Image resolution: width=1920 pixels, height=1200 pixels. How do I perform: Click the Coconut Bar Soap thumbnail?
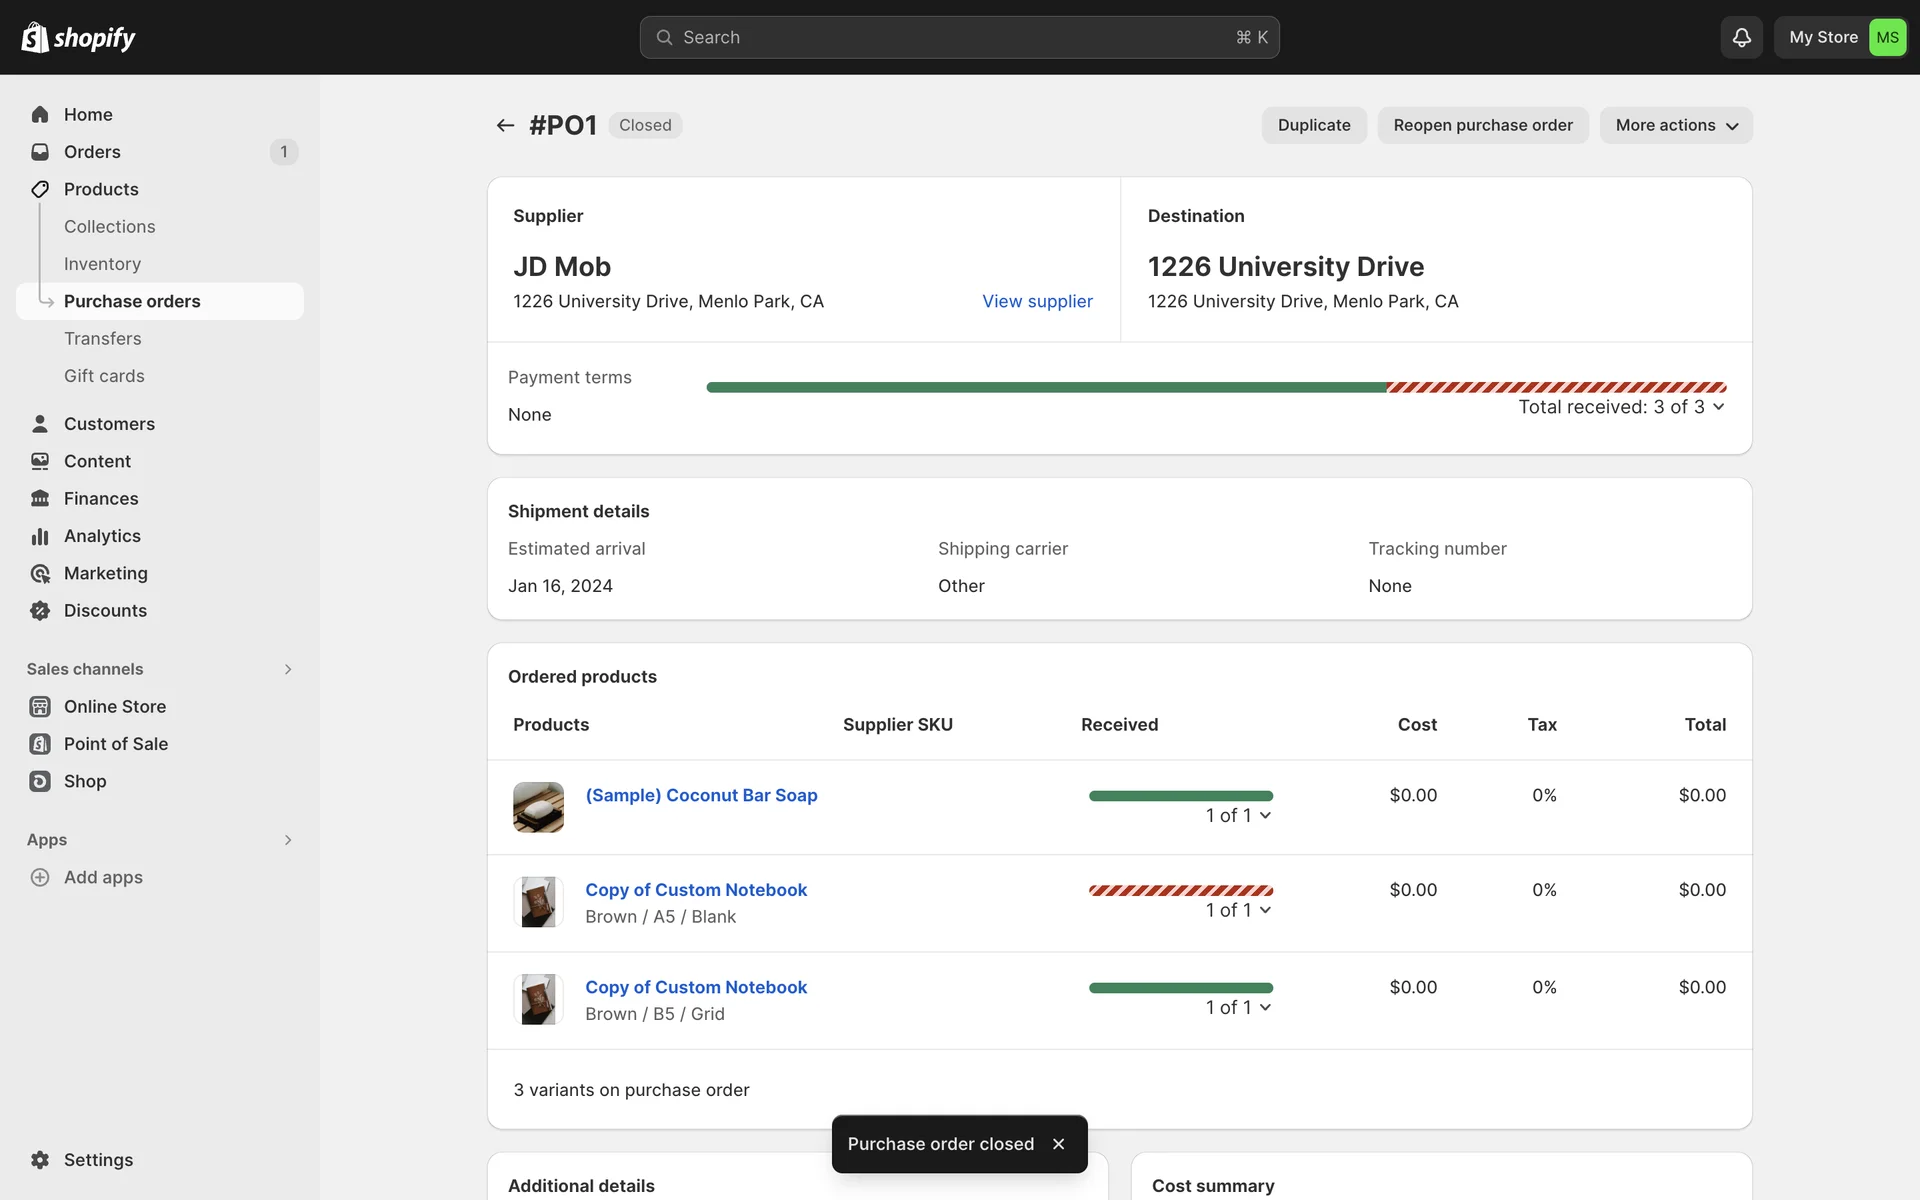(538, 807)
